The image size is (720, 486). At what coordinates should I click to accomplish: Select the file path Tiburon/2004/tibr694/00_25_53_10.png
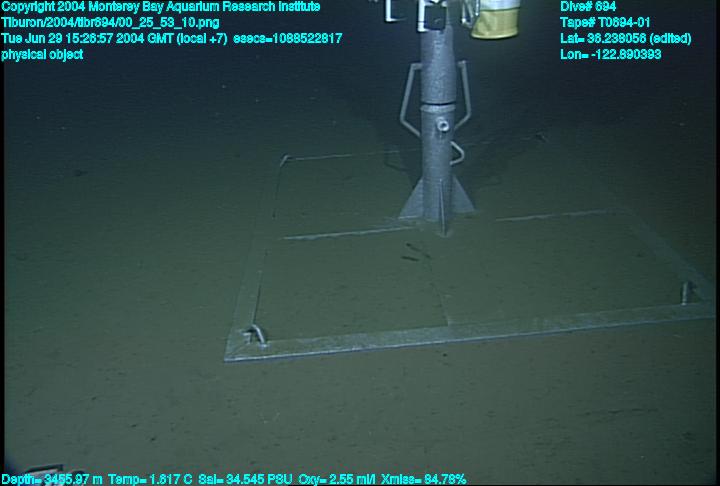click(110, 23)
